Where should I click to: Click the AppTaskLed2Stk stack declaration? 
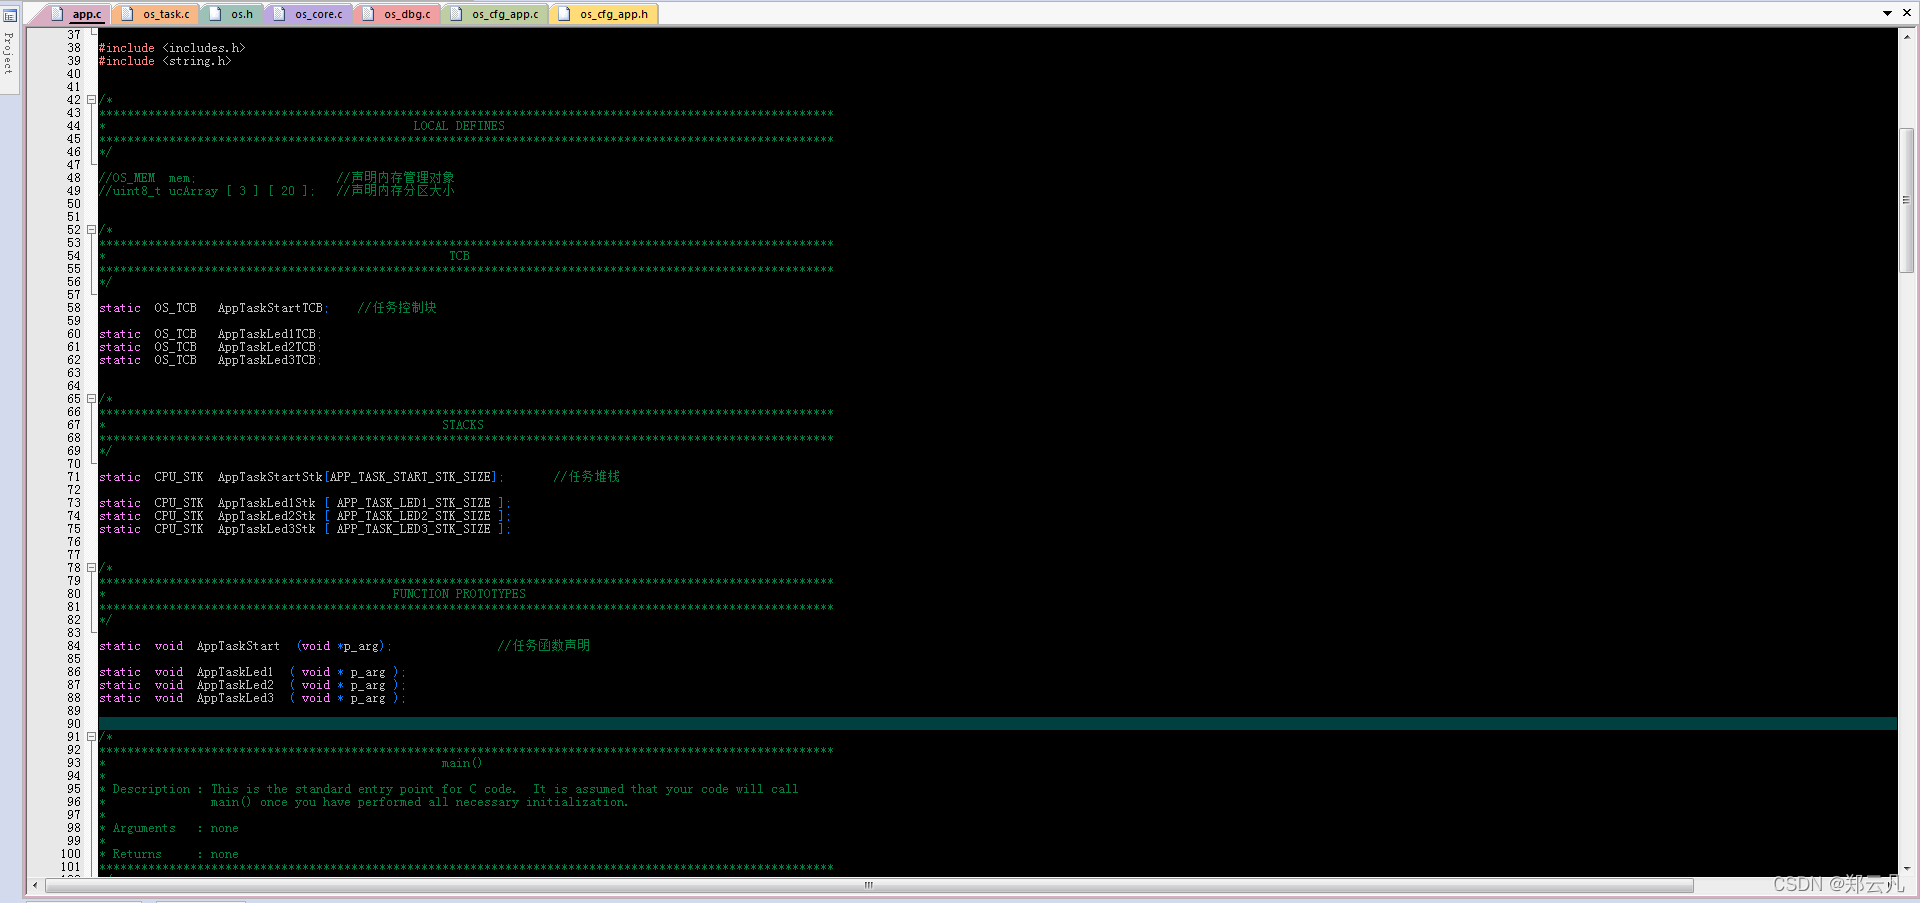(305, 516)
